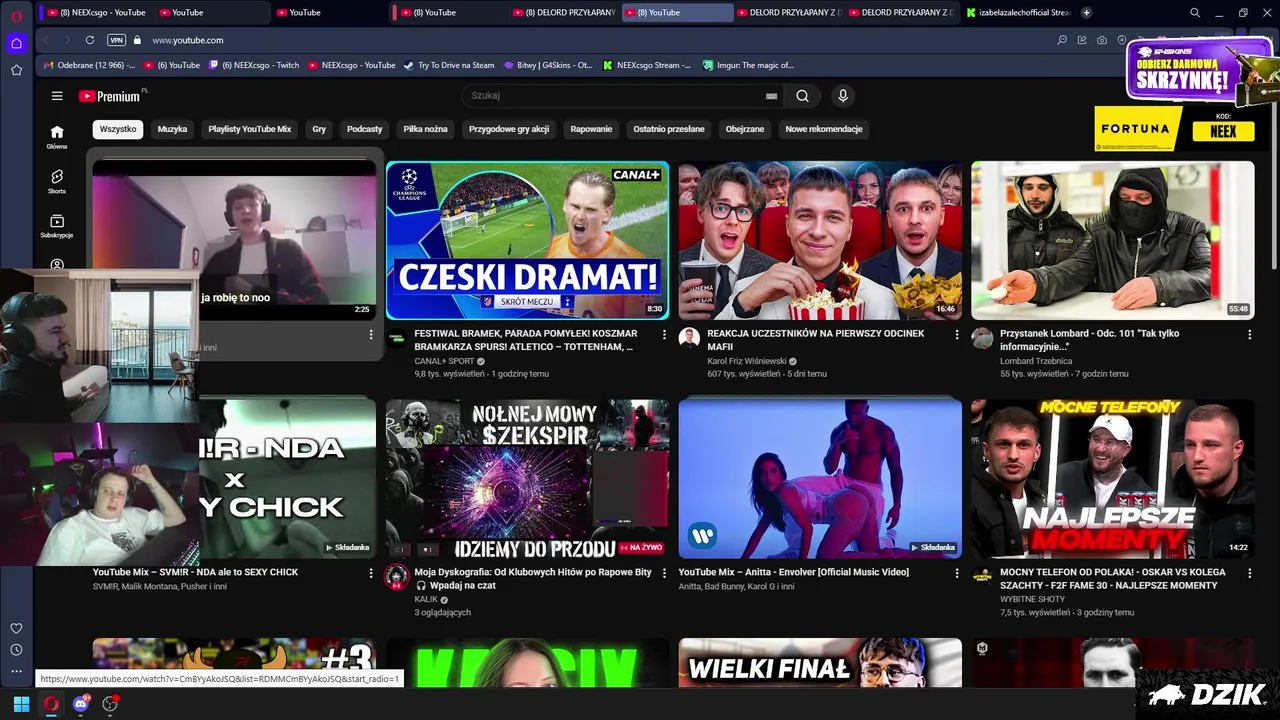1280x720 pixels.
Task: Open history clock in Opera sidebar
Action: point(16,650)
